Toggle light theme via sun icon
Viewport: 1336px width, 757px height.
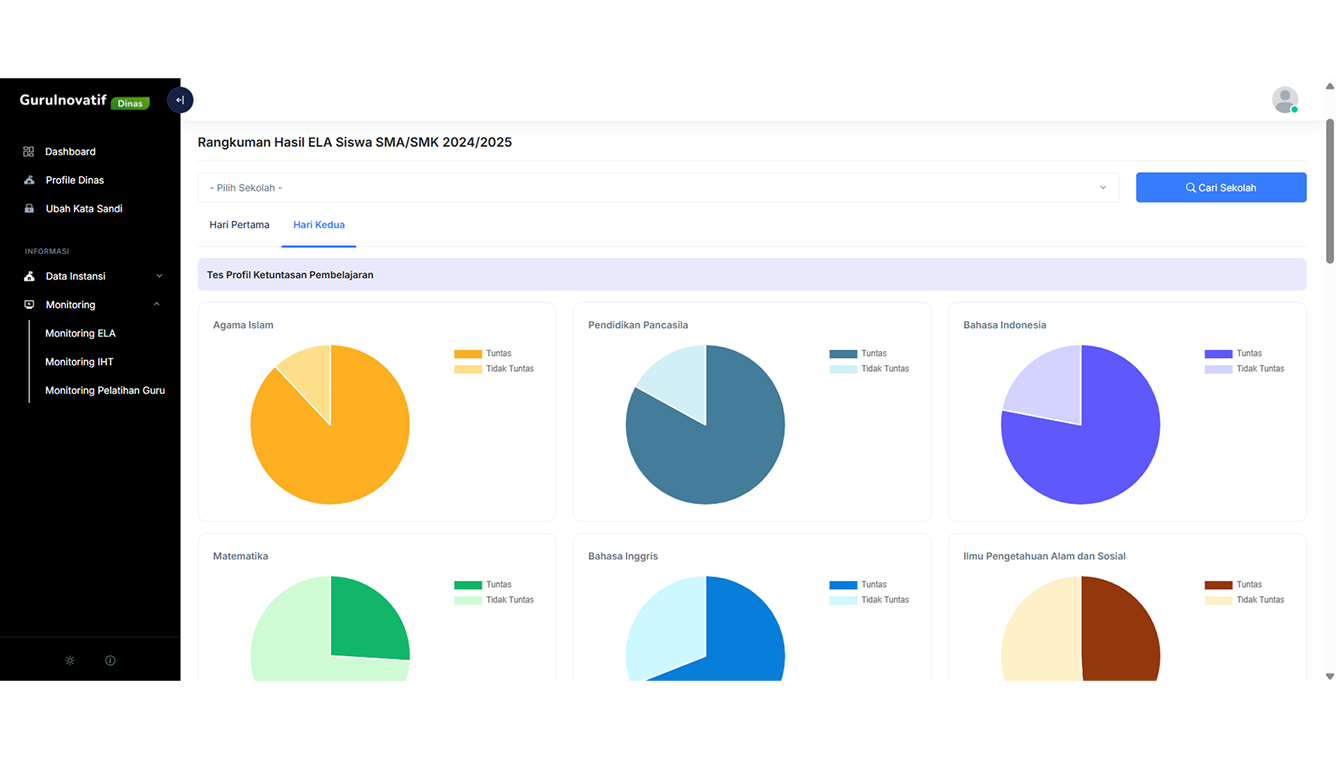pyautogui.click(x=70, y=660)
